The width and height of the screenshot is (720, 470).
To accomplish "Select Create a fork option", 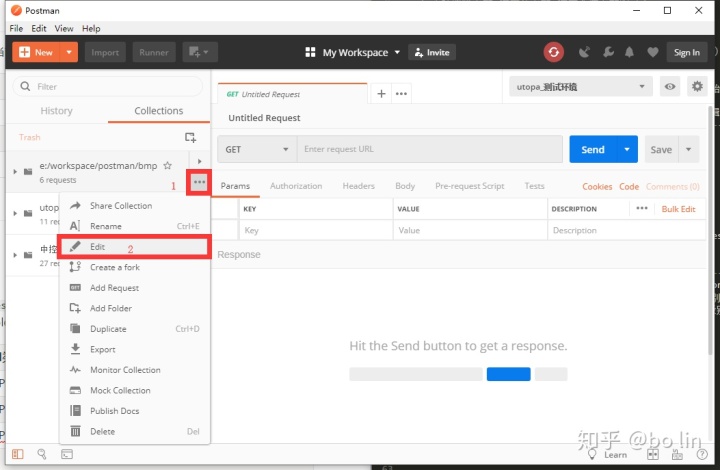I will [x=135, y=267].
